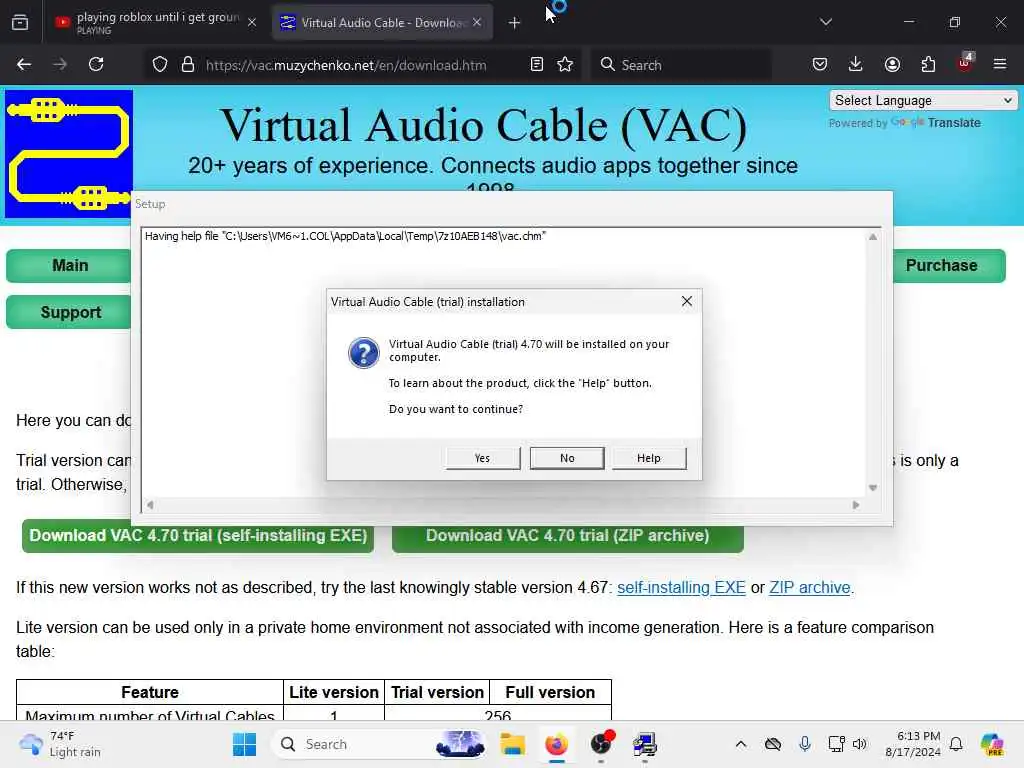
Task: Switch to Firefox in the taskbar
Action: [x=556, y=744]
